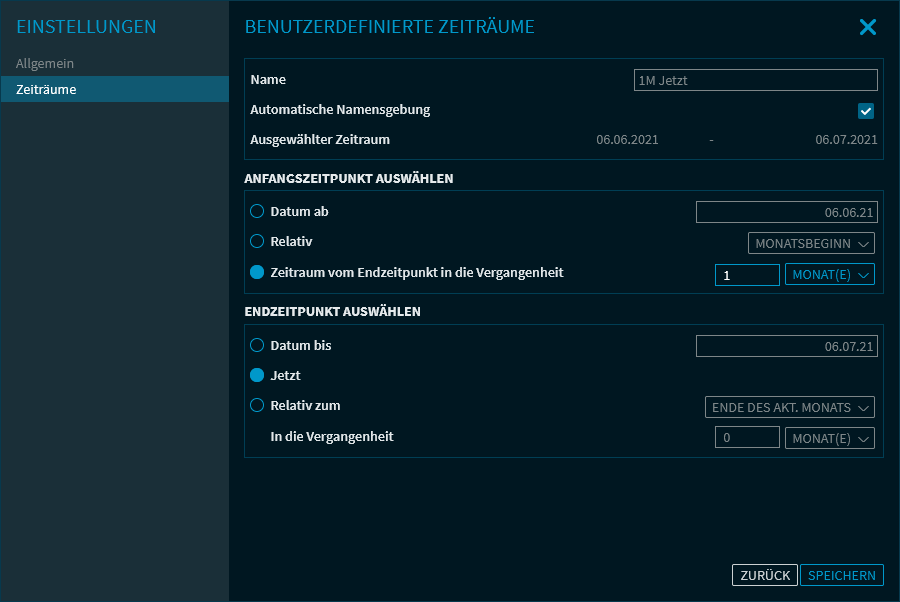Select the 'Datum ab' radio option

tap(257, 212)
